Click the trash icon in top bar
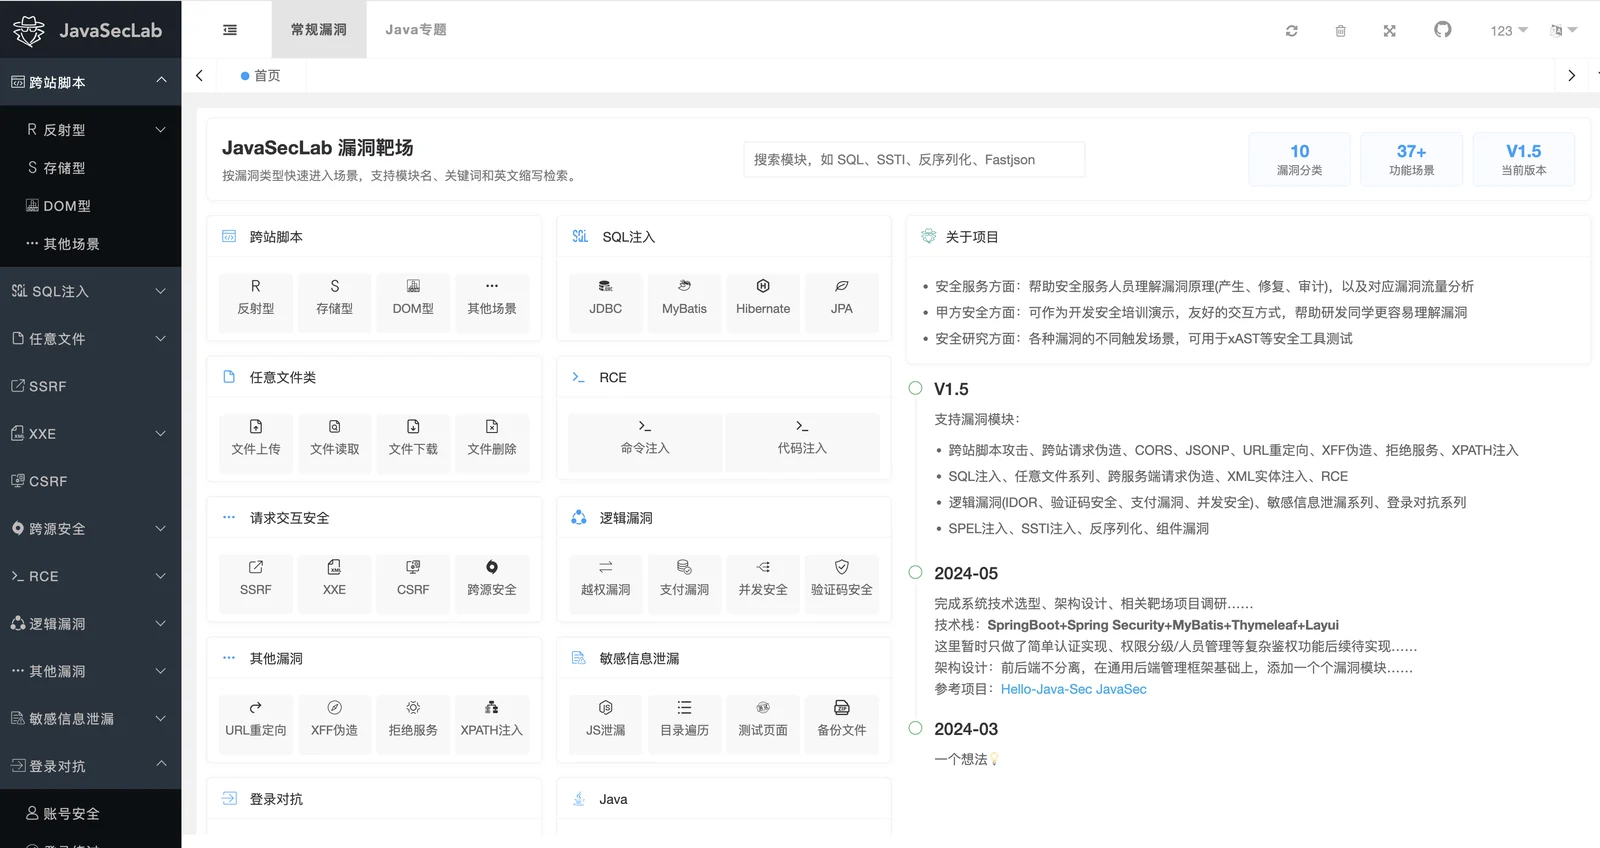The height and width of the screenshot is (848, 1600). pyautogui.click(x=1340, y=31)
